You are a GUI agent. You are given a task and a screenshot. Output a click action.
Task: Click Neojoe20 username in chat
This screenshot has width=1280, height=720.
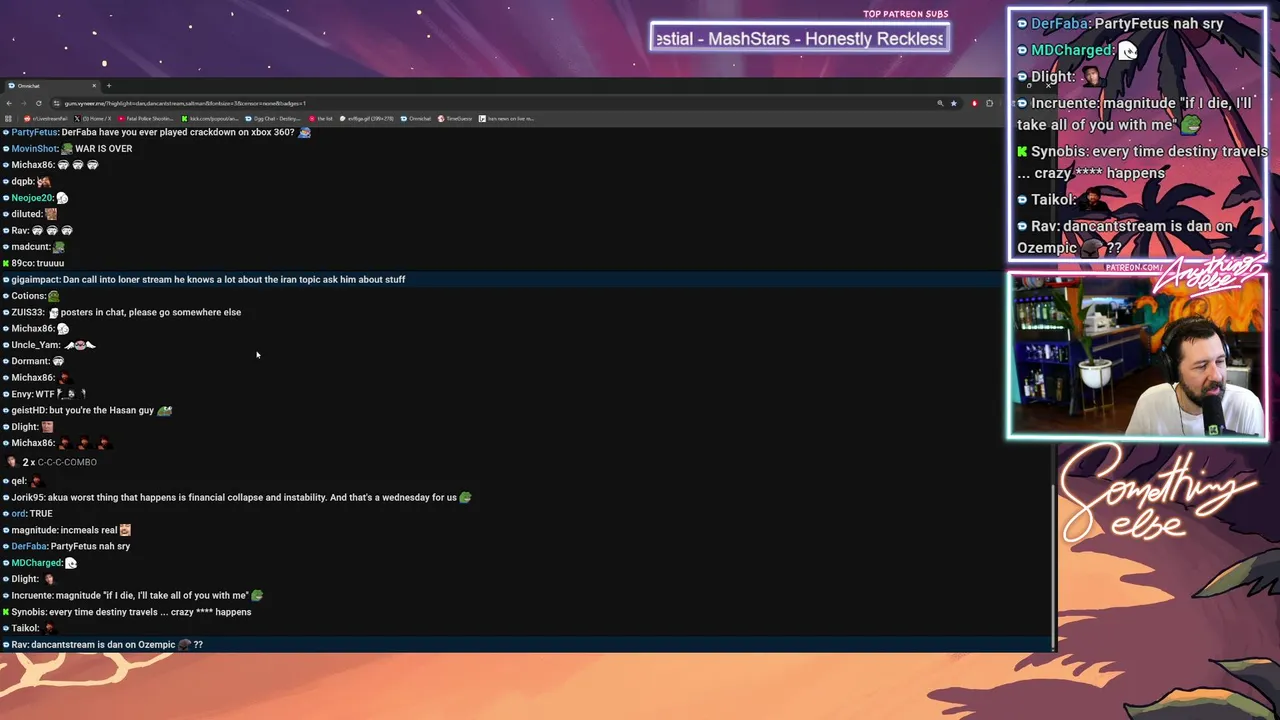pos(32,197)
